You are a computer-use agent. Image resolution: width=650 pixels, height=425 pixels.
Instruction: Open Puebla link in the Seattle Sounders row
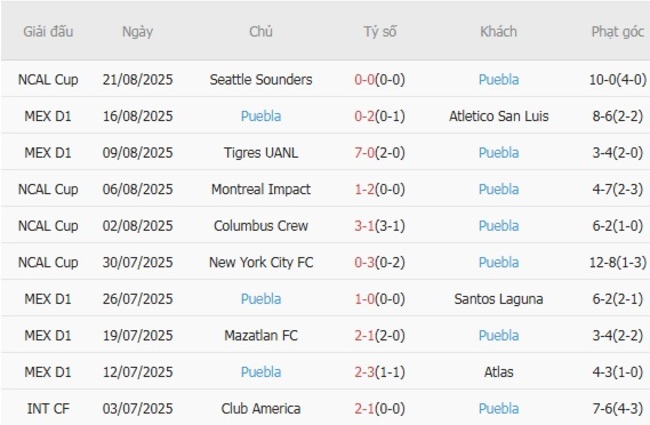(498, 80)
